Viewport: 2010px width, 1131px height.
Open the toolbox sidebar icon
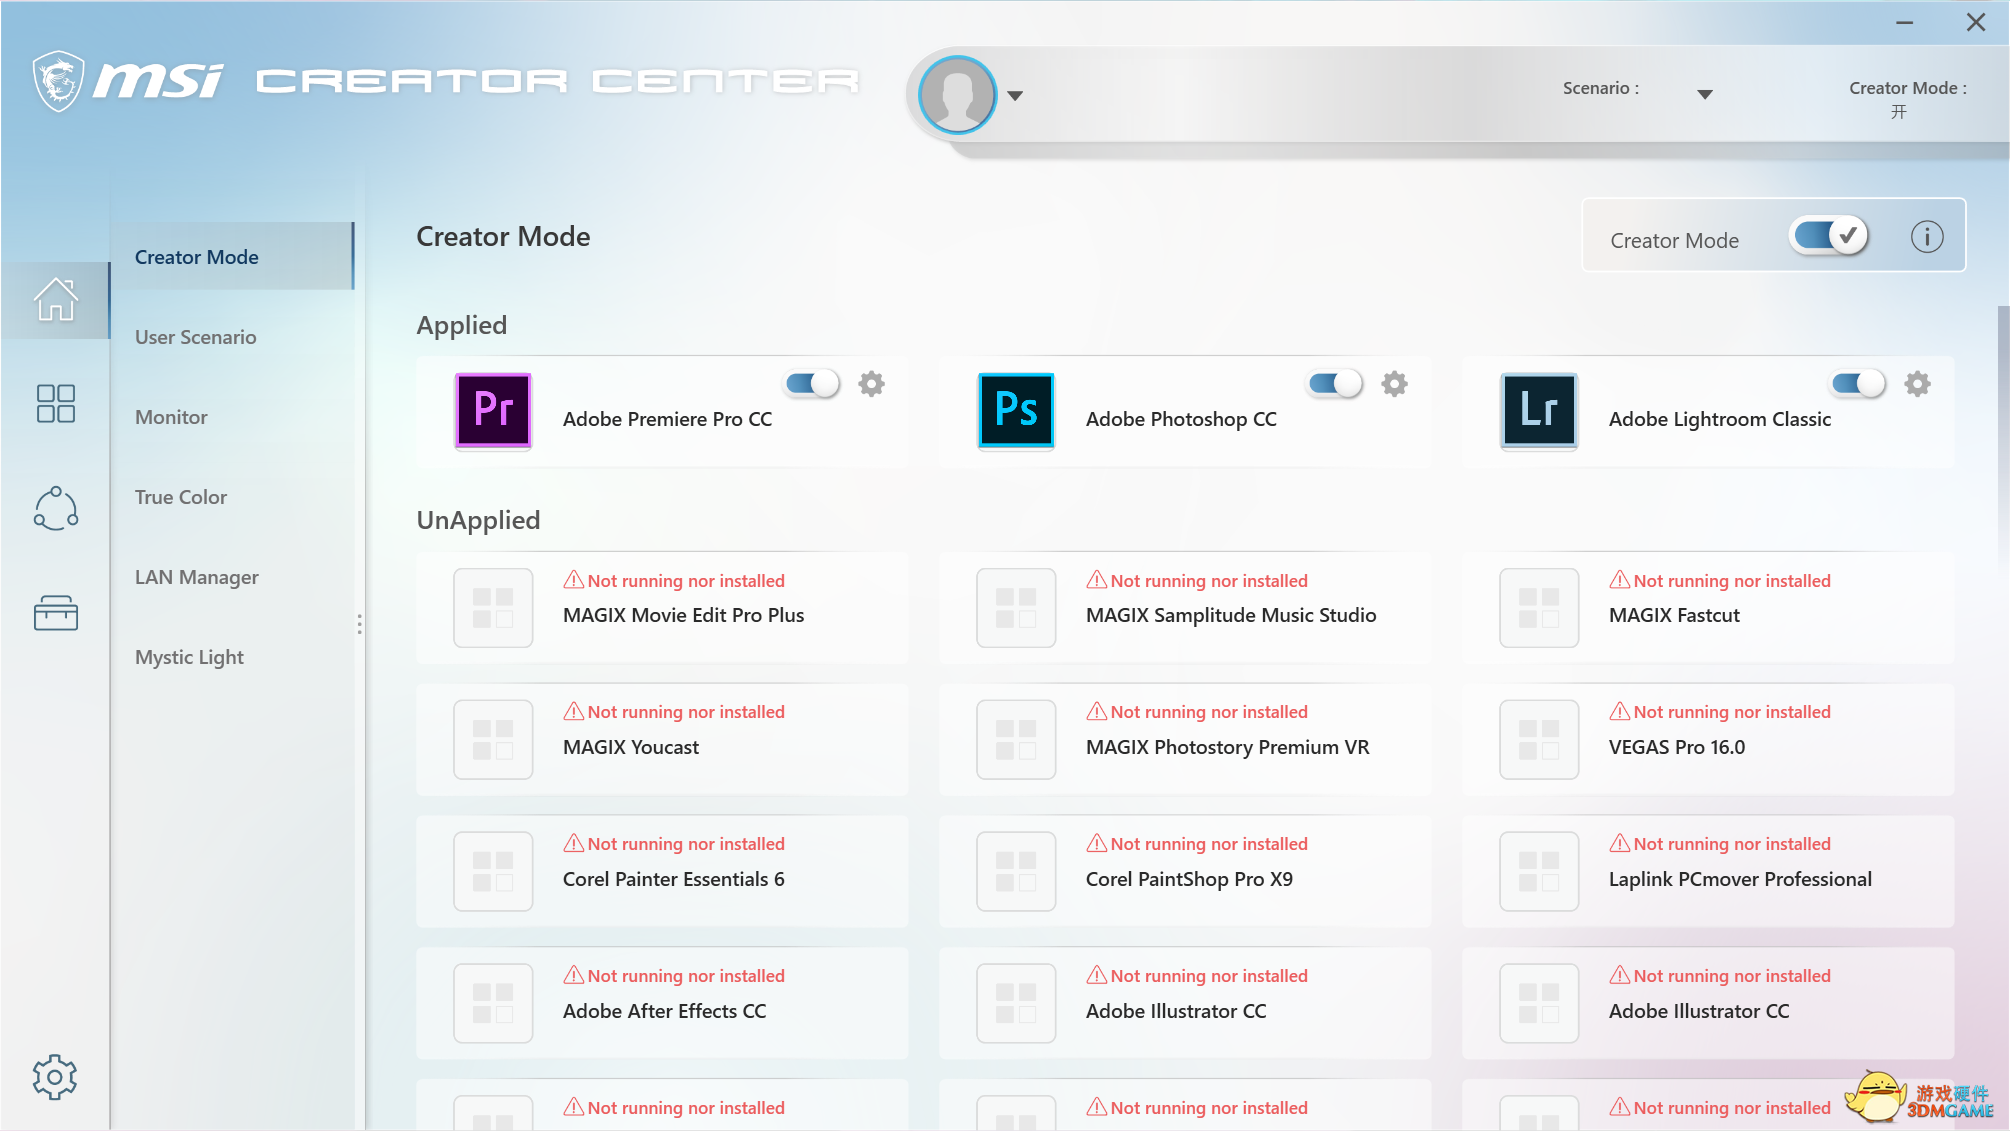(55, 612)
